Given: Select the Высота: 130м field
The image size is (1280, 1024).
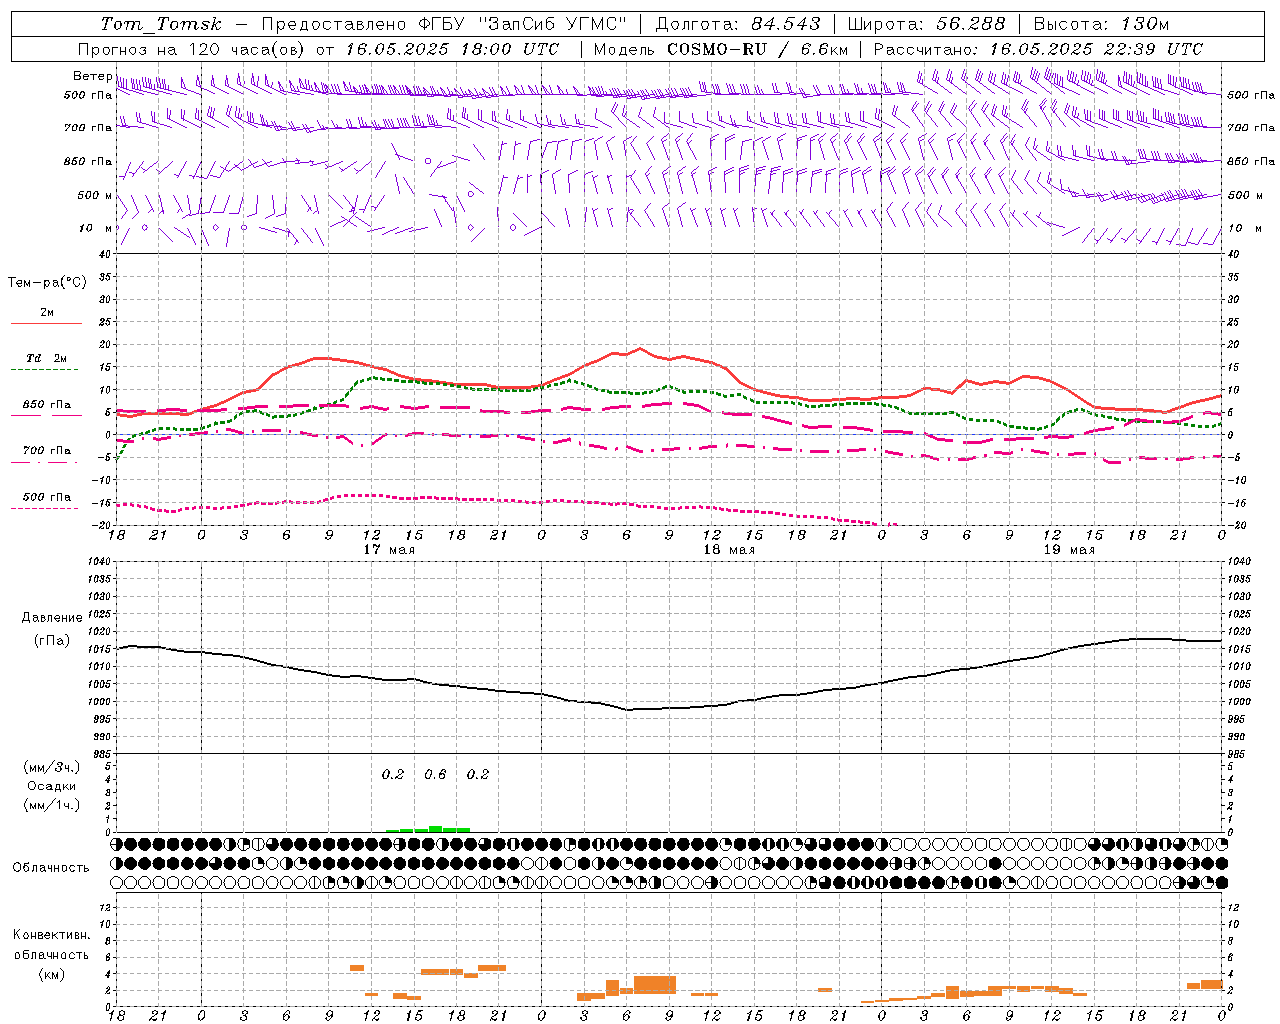Looking at the screenshot, I should tap(1100, 24).
